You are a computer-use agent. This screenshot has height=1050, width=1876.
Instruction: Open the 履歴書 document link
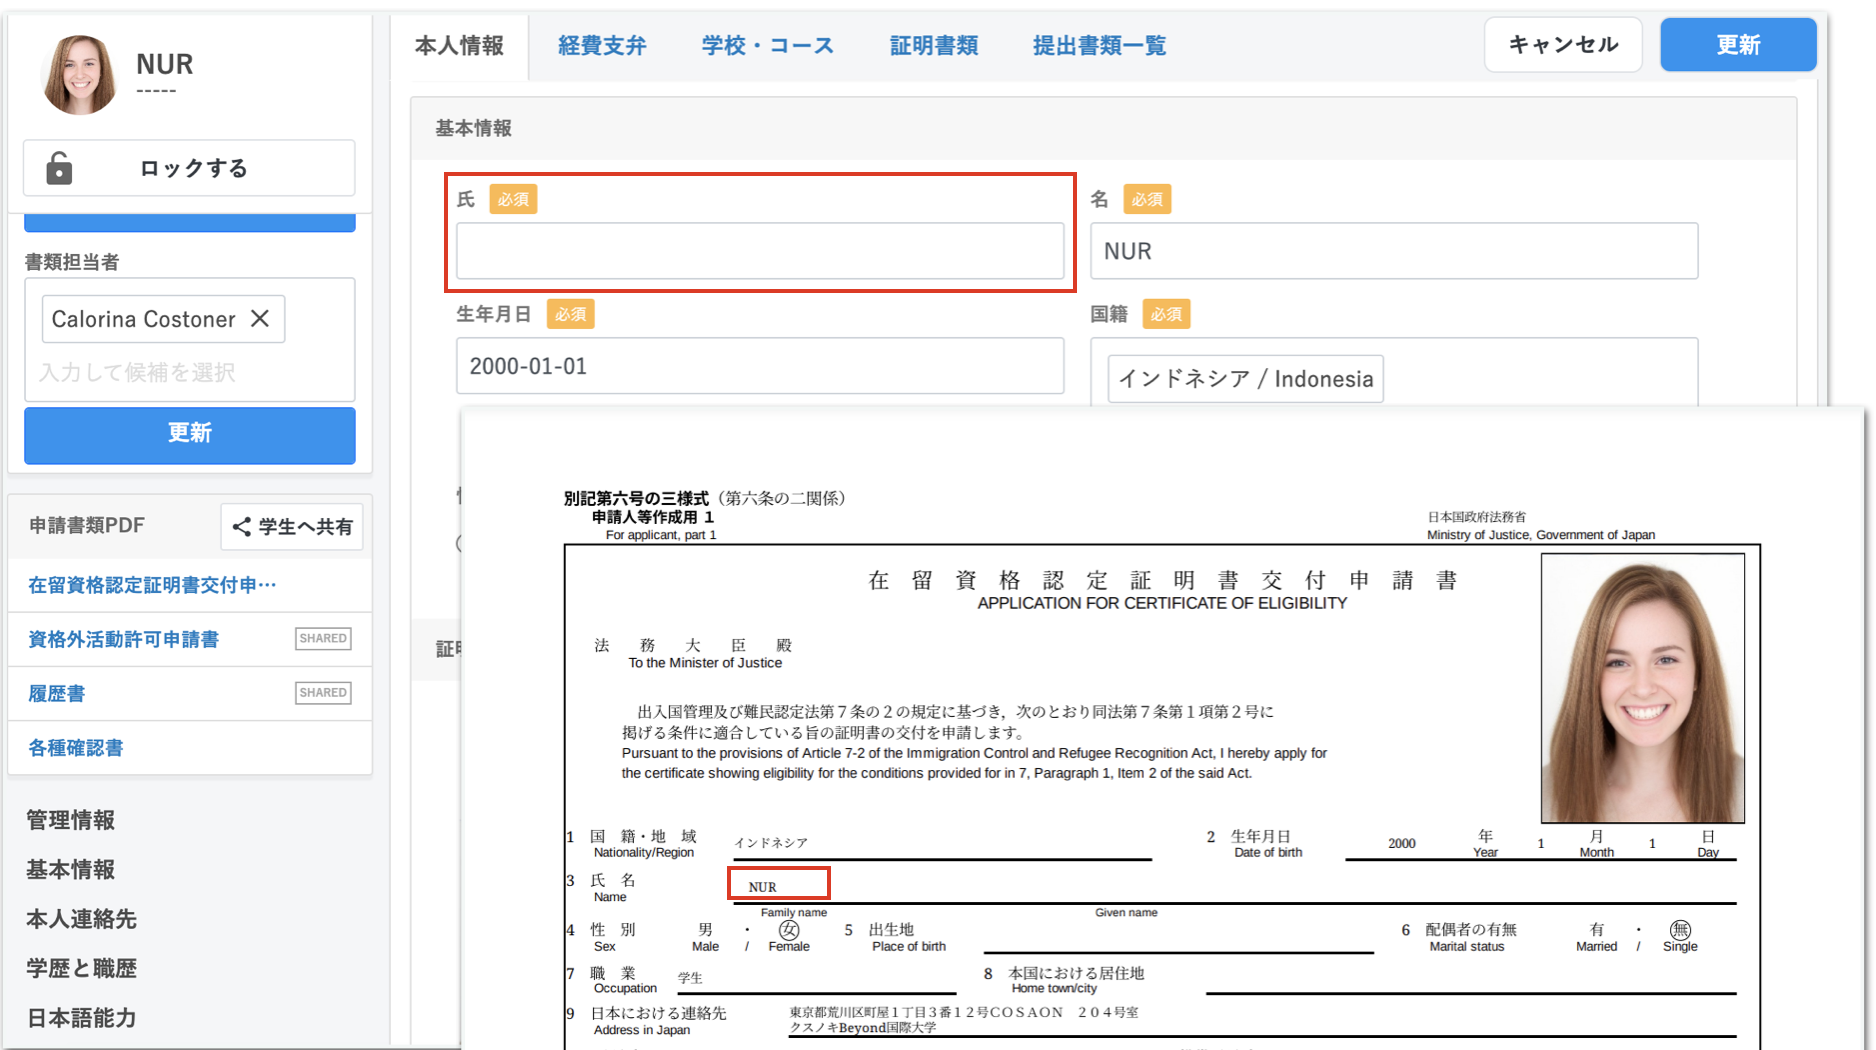56,693
